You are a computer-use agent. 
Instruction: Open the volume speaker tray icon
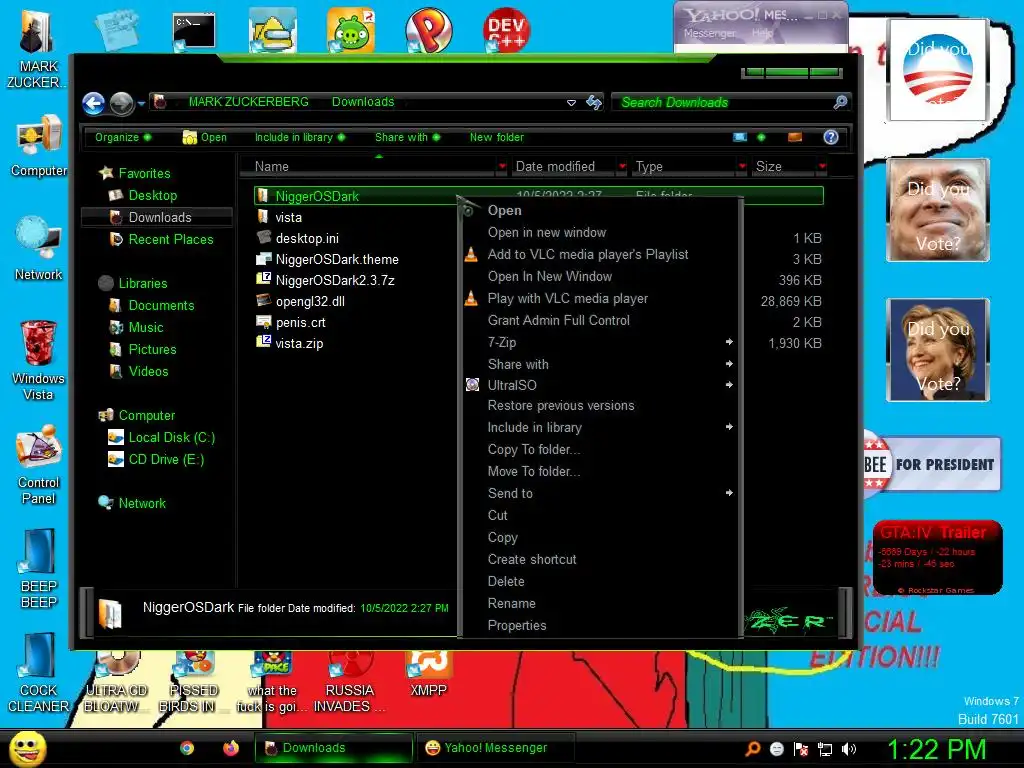(849, 749)
